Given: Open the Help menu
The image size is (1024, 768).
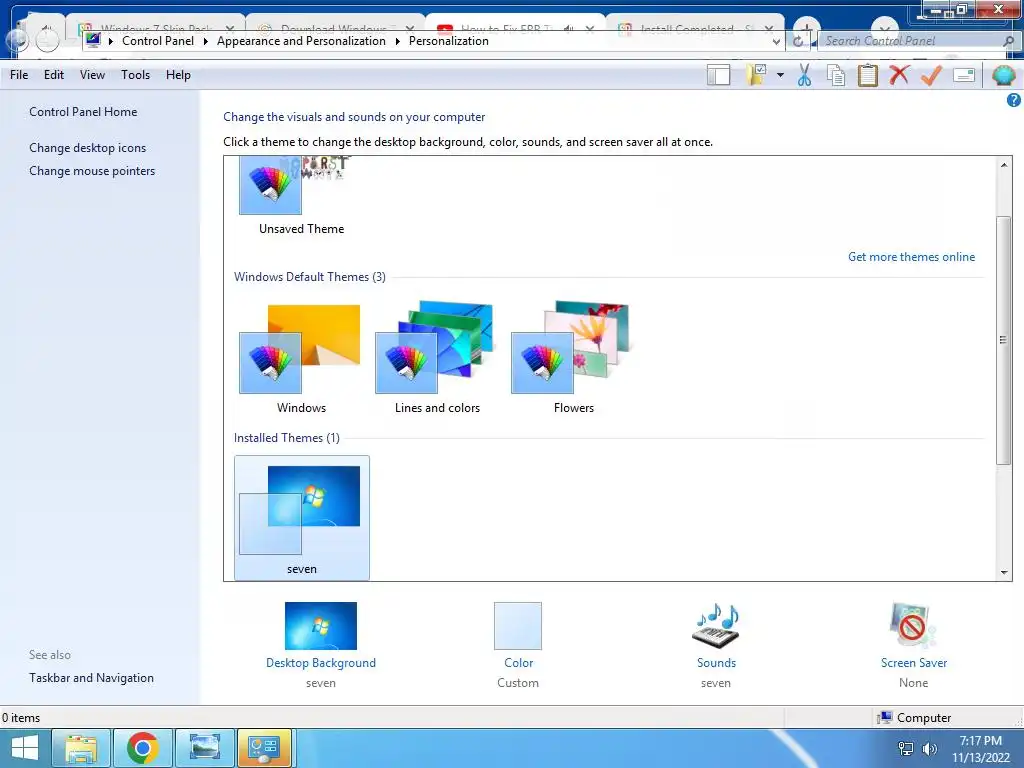Looking at the screenshot, I should coord(178,75).
